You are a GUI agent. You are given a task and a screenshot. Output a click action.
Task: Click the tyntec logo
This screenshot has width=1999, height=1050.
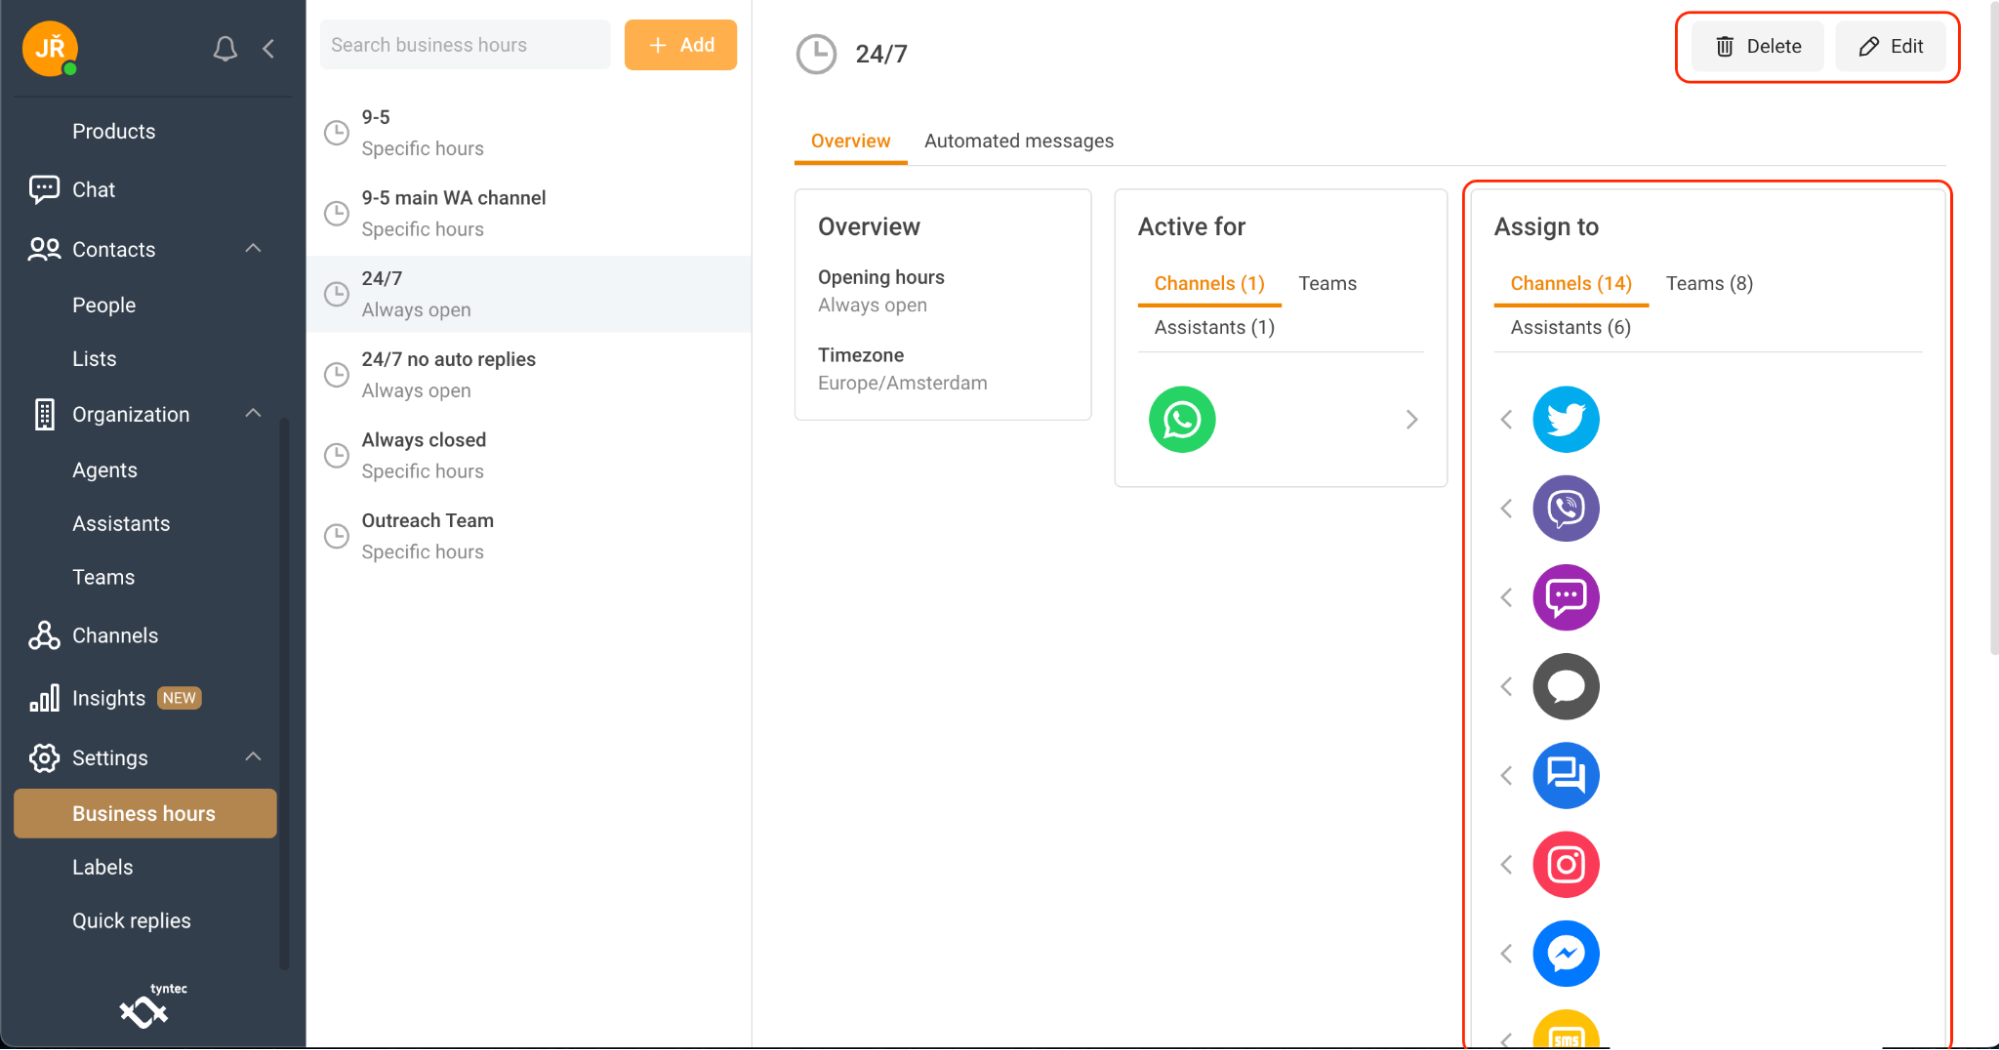coord(151,1006)
